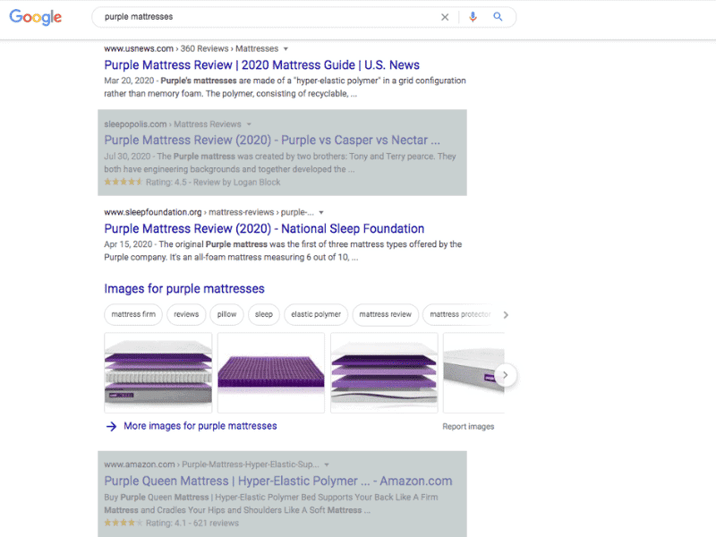This screenshot has width=716, height=537.
Task: Click www.sleepfoundation.org breadcrumb URL text
Action: pyautogui.click(x=153, y=212)
